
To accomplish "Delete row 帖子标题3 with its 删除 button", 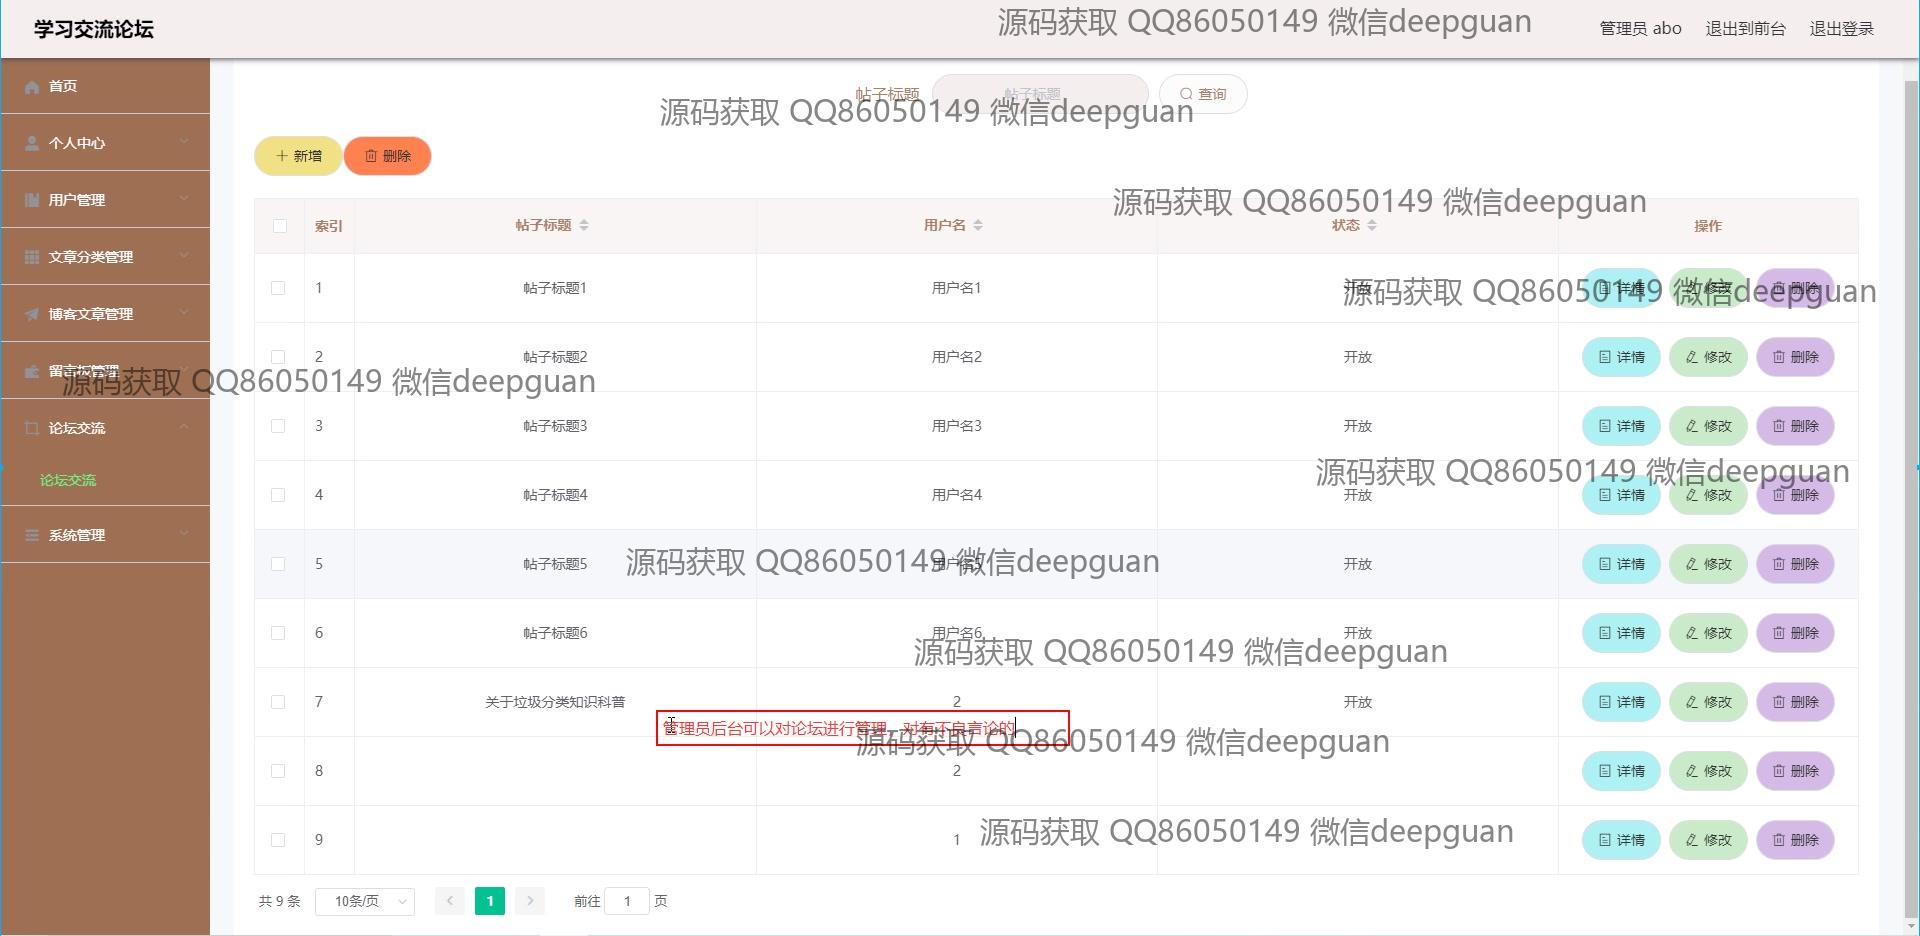I will coord(1795,426).
